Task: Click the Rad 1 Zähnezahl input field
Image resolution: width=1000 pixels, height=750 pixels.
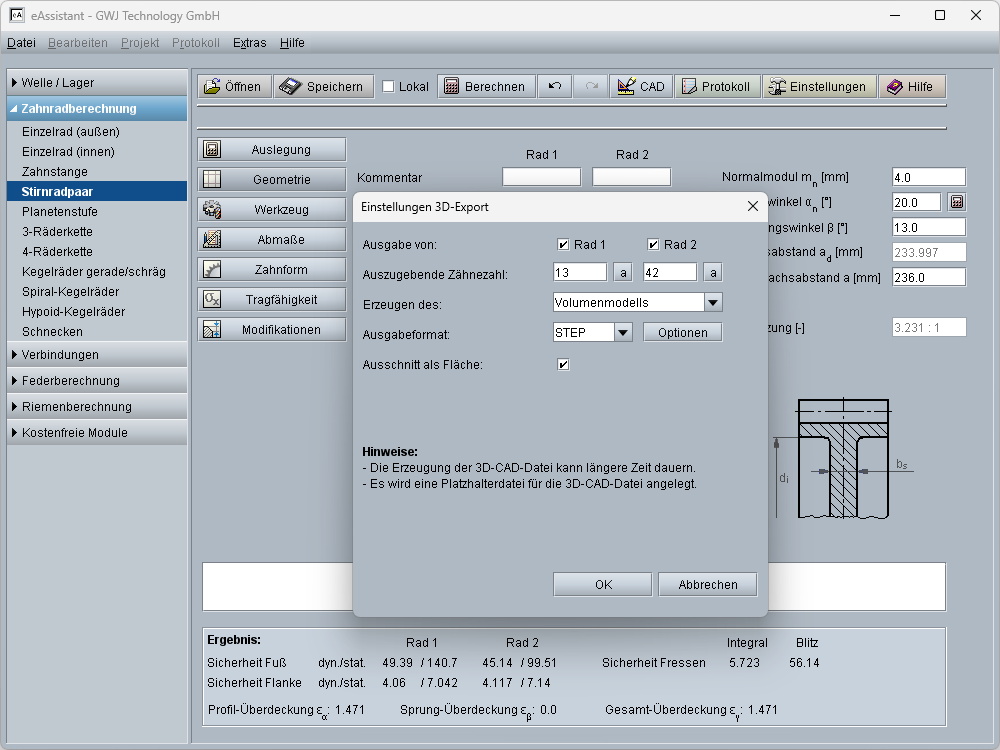Action: (579, 272)
